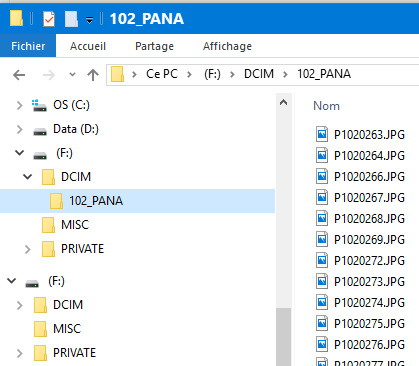This screenshot has width=419, height=366.
Task: Switch to the Affichage ribbon tab
Action: (x=227, y=46)
